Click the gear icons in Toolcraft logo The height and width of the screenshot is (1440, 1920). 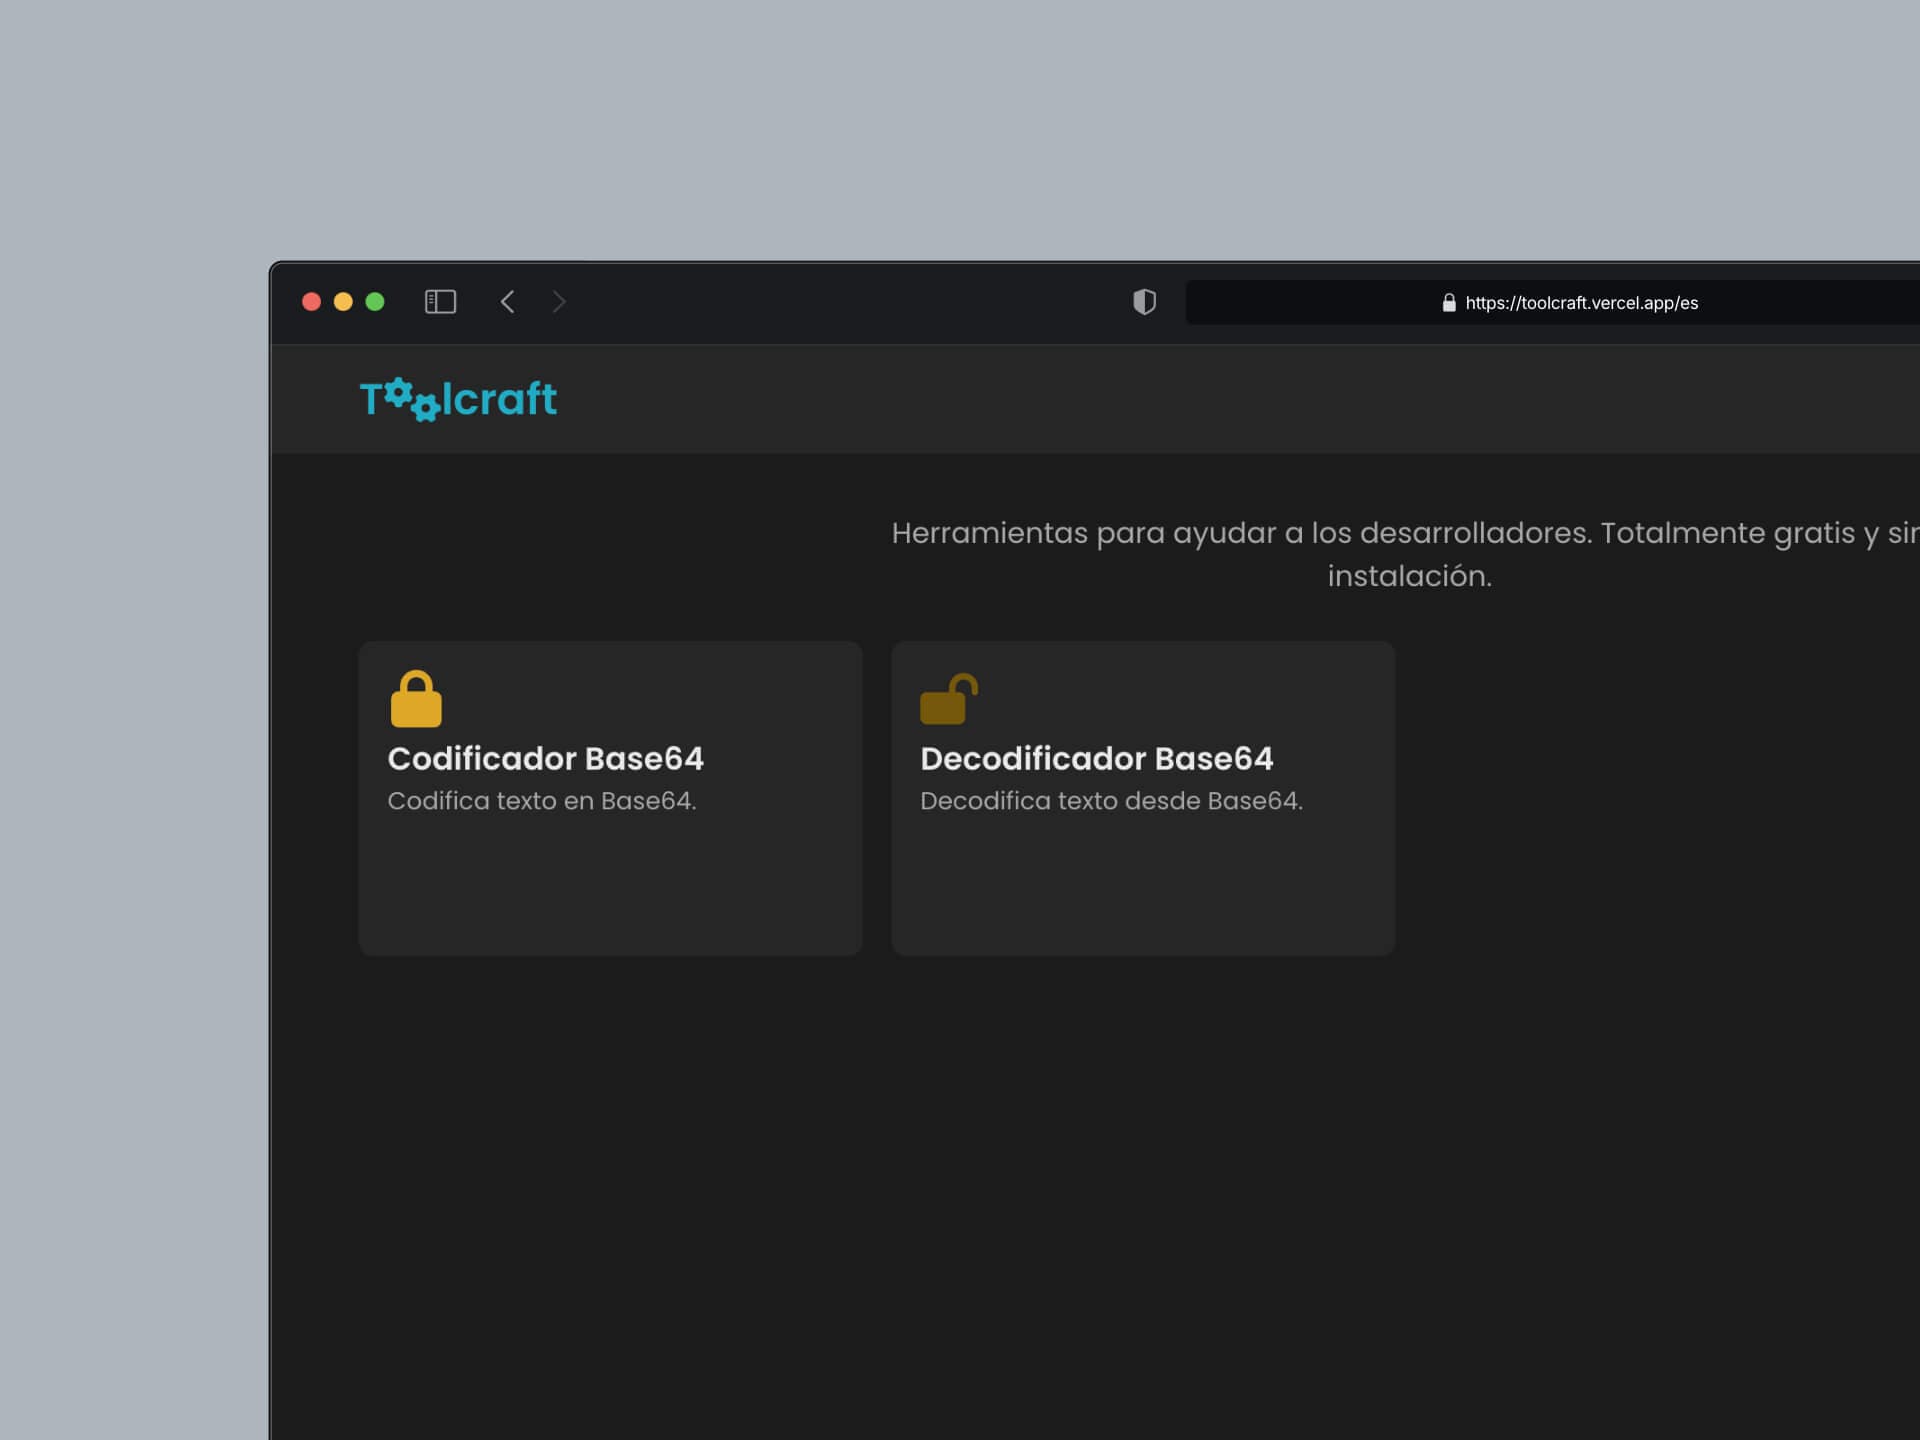point(411,399)
